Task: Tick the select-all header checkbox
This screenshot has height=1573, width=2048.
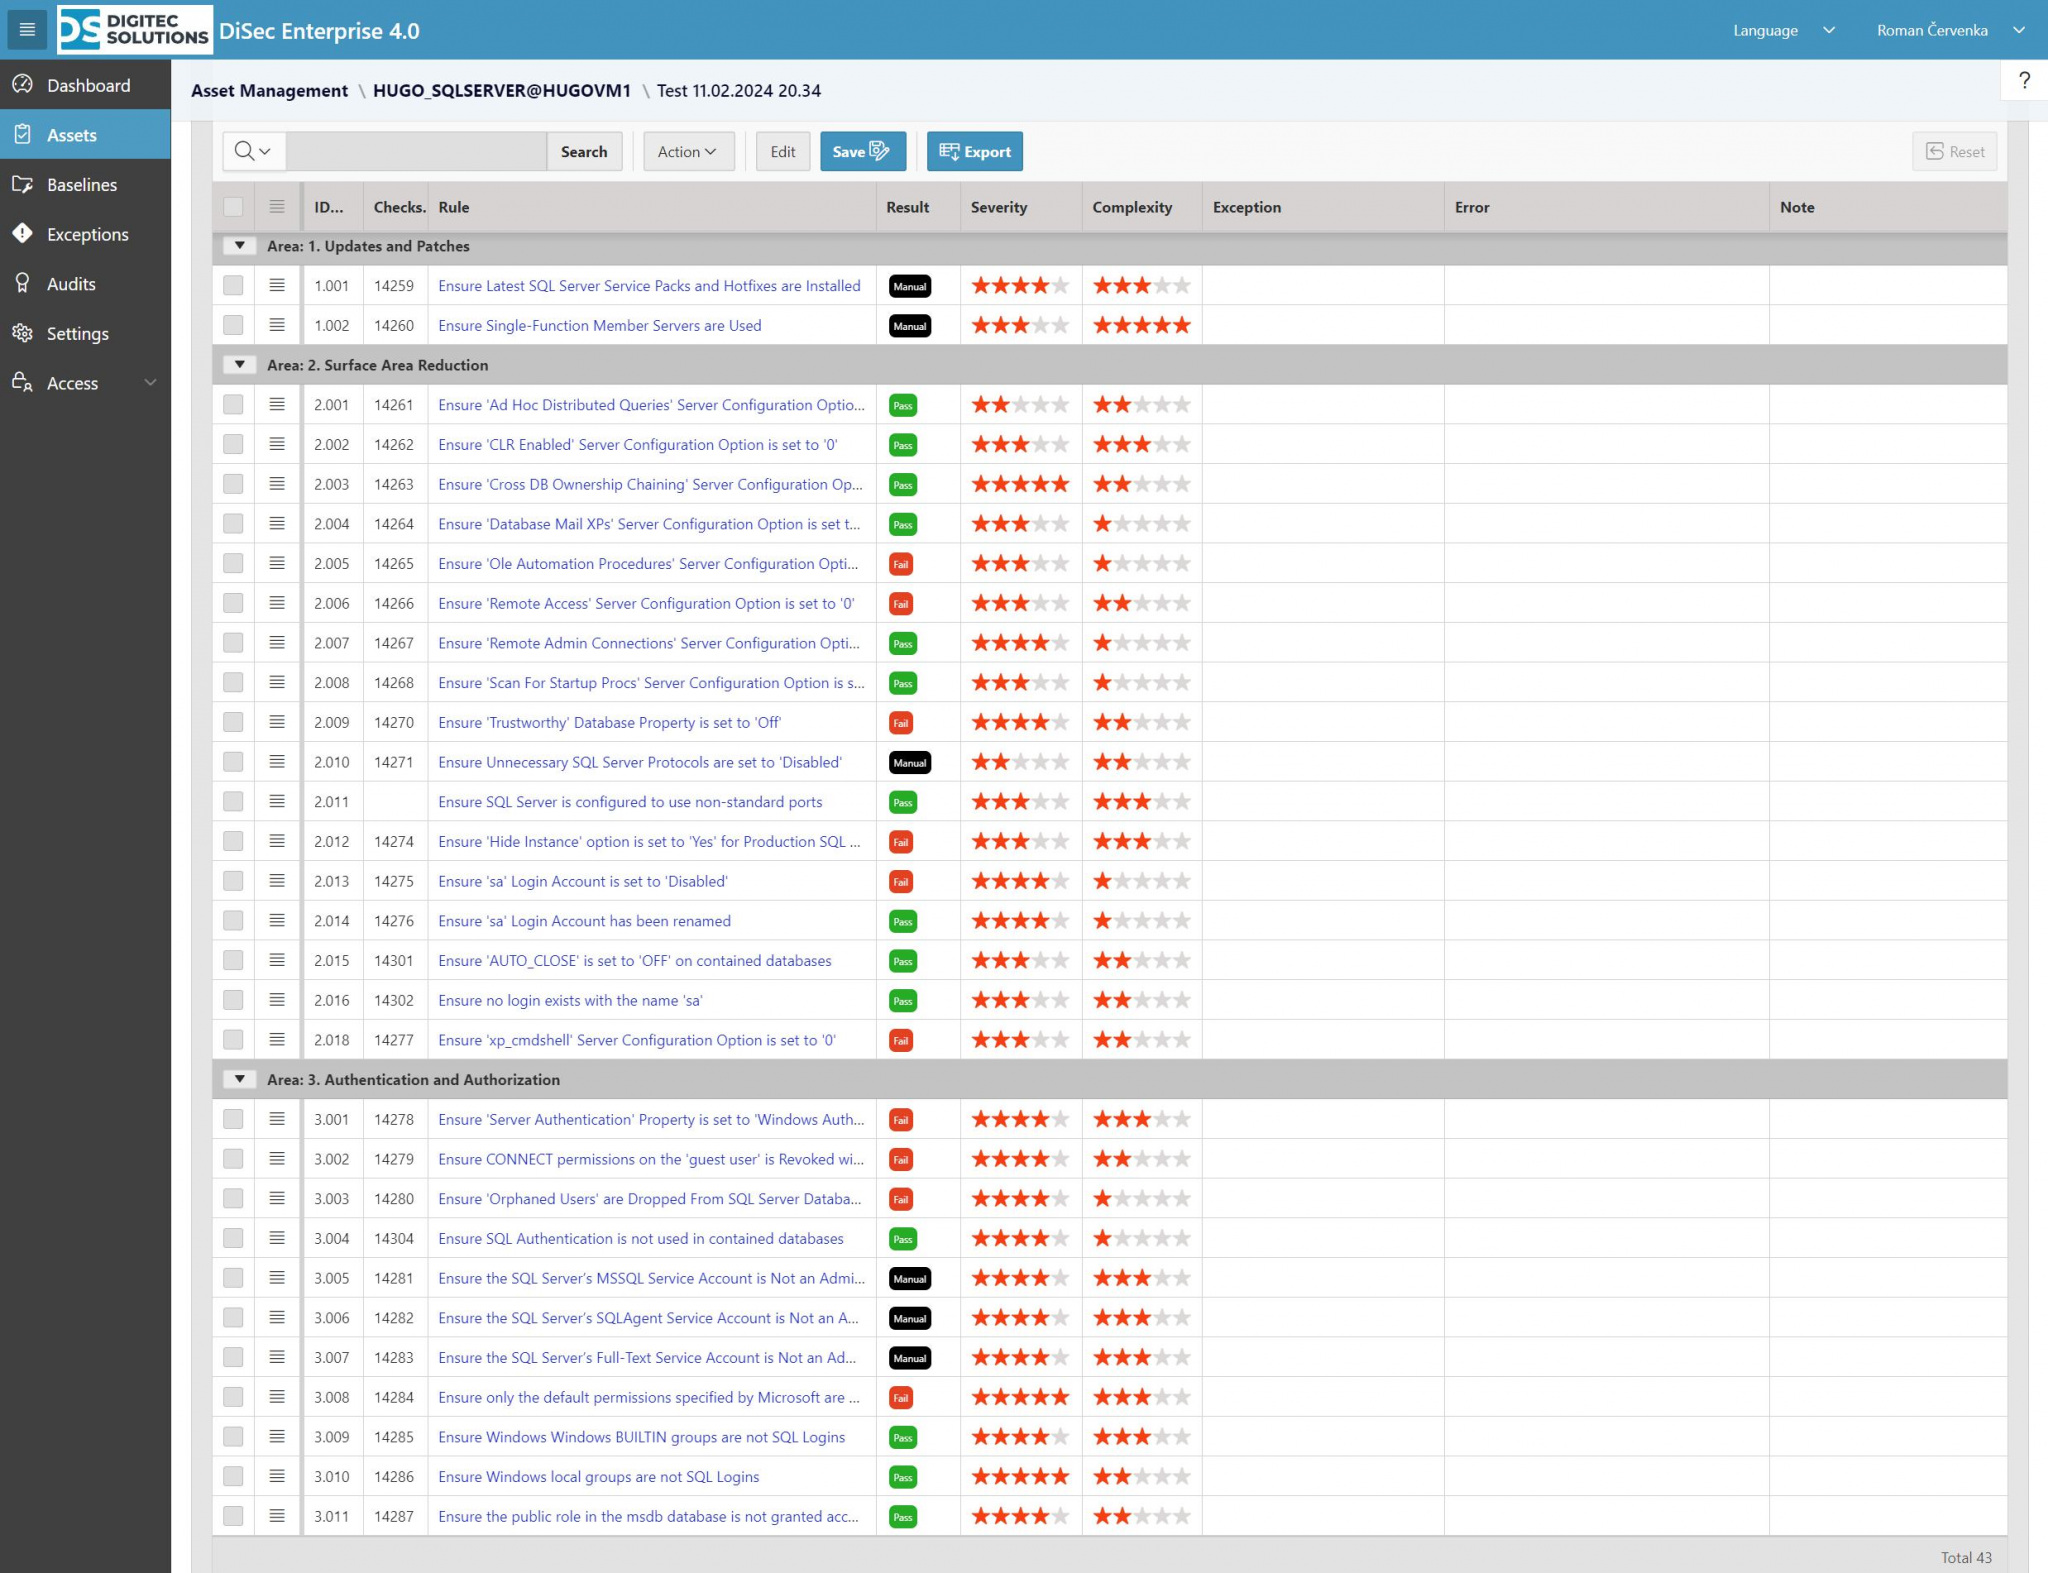Action: pyautogui.click(x=233, y=207)
